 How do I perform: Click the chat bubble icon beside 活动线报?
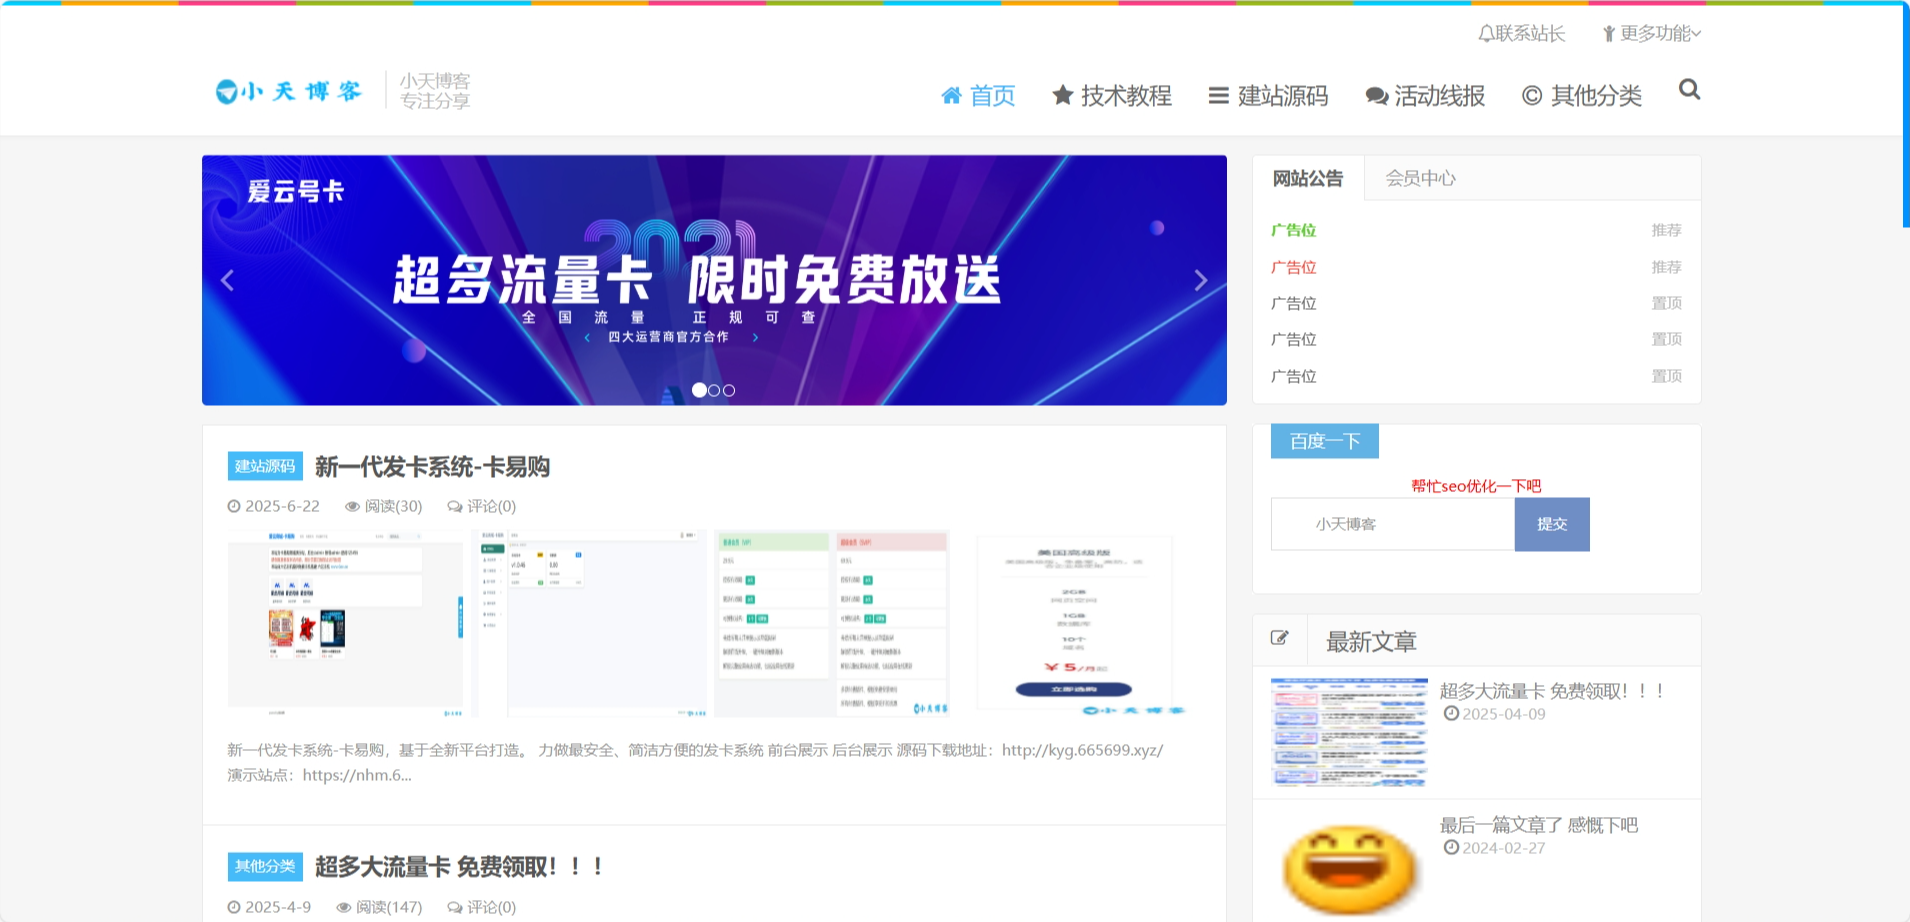pos(1375,95)
